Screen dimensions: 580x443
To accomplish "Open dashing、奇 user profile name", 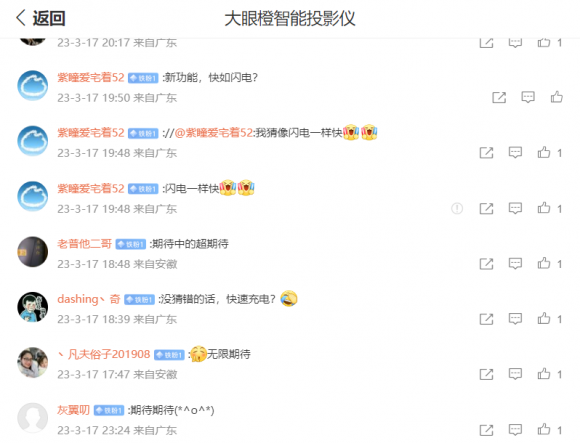I will 89,299.
